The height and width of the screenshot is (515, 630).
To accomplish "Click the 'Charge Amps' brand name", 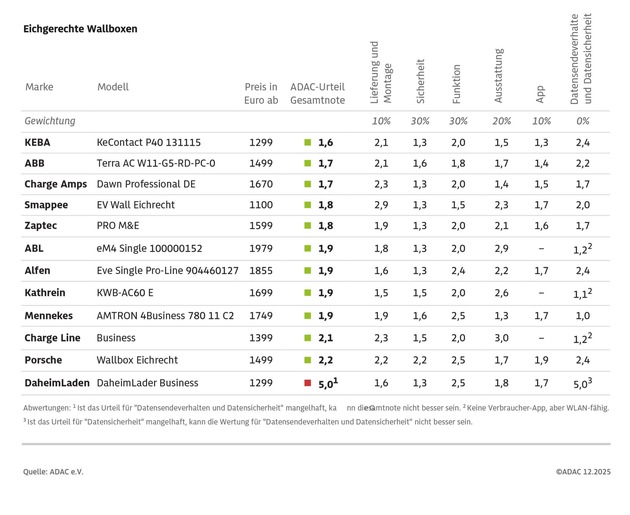I will pos(55,184).
